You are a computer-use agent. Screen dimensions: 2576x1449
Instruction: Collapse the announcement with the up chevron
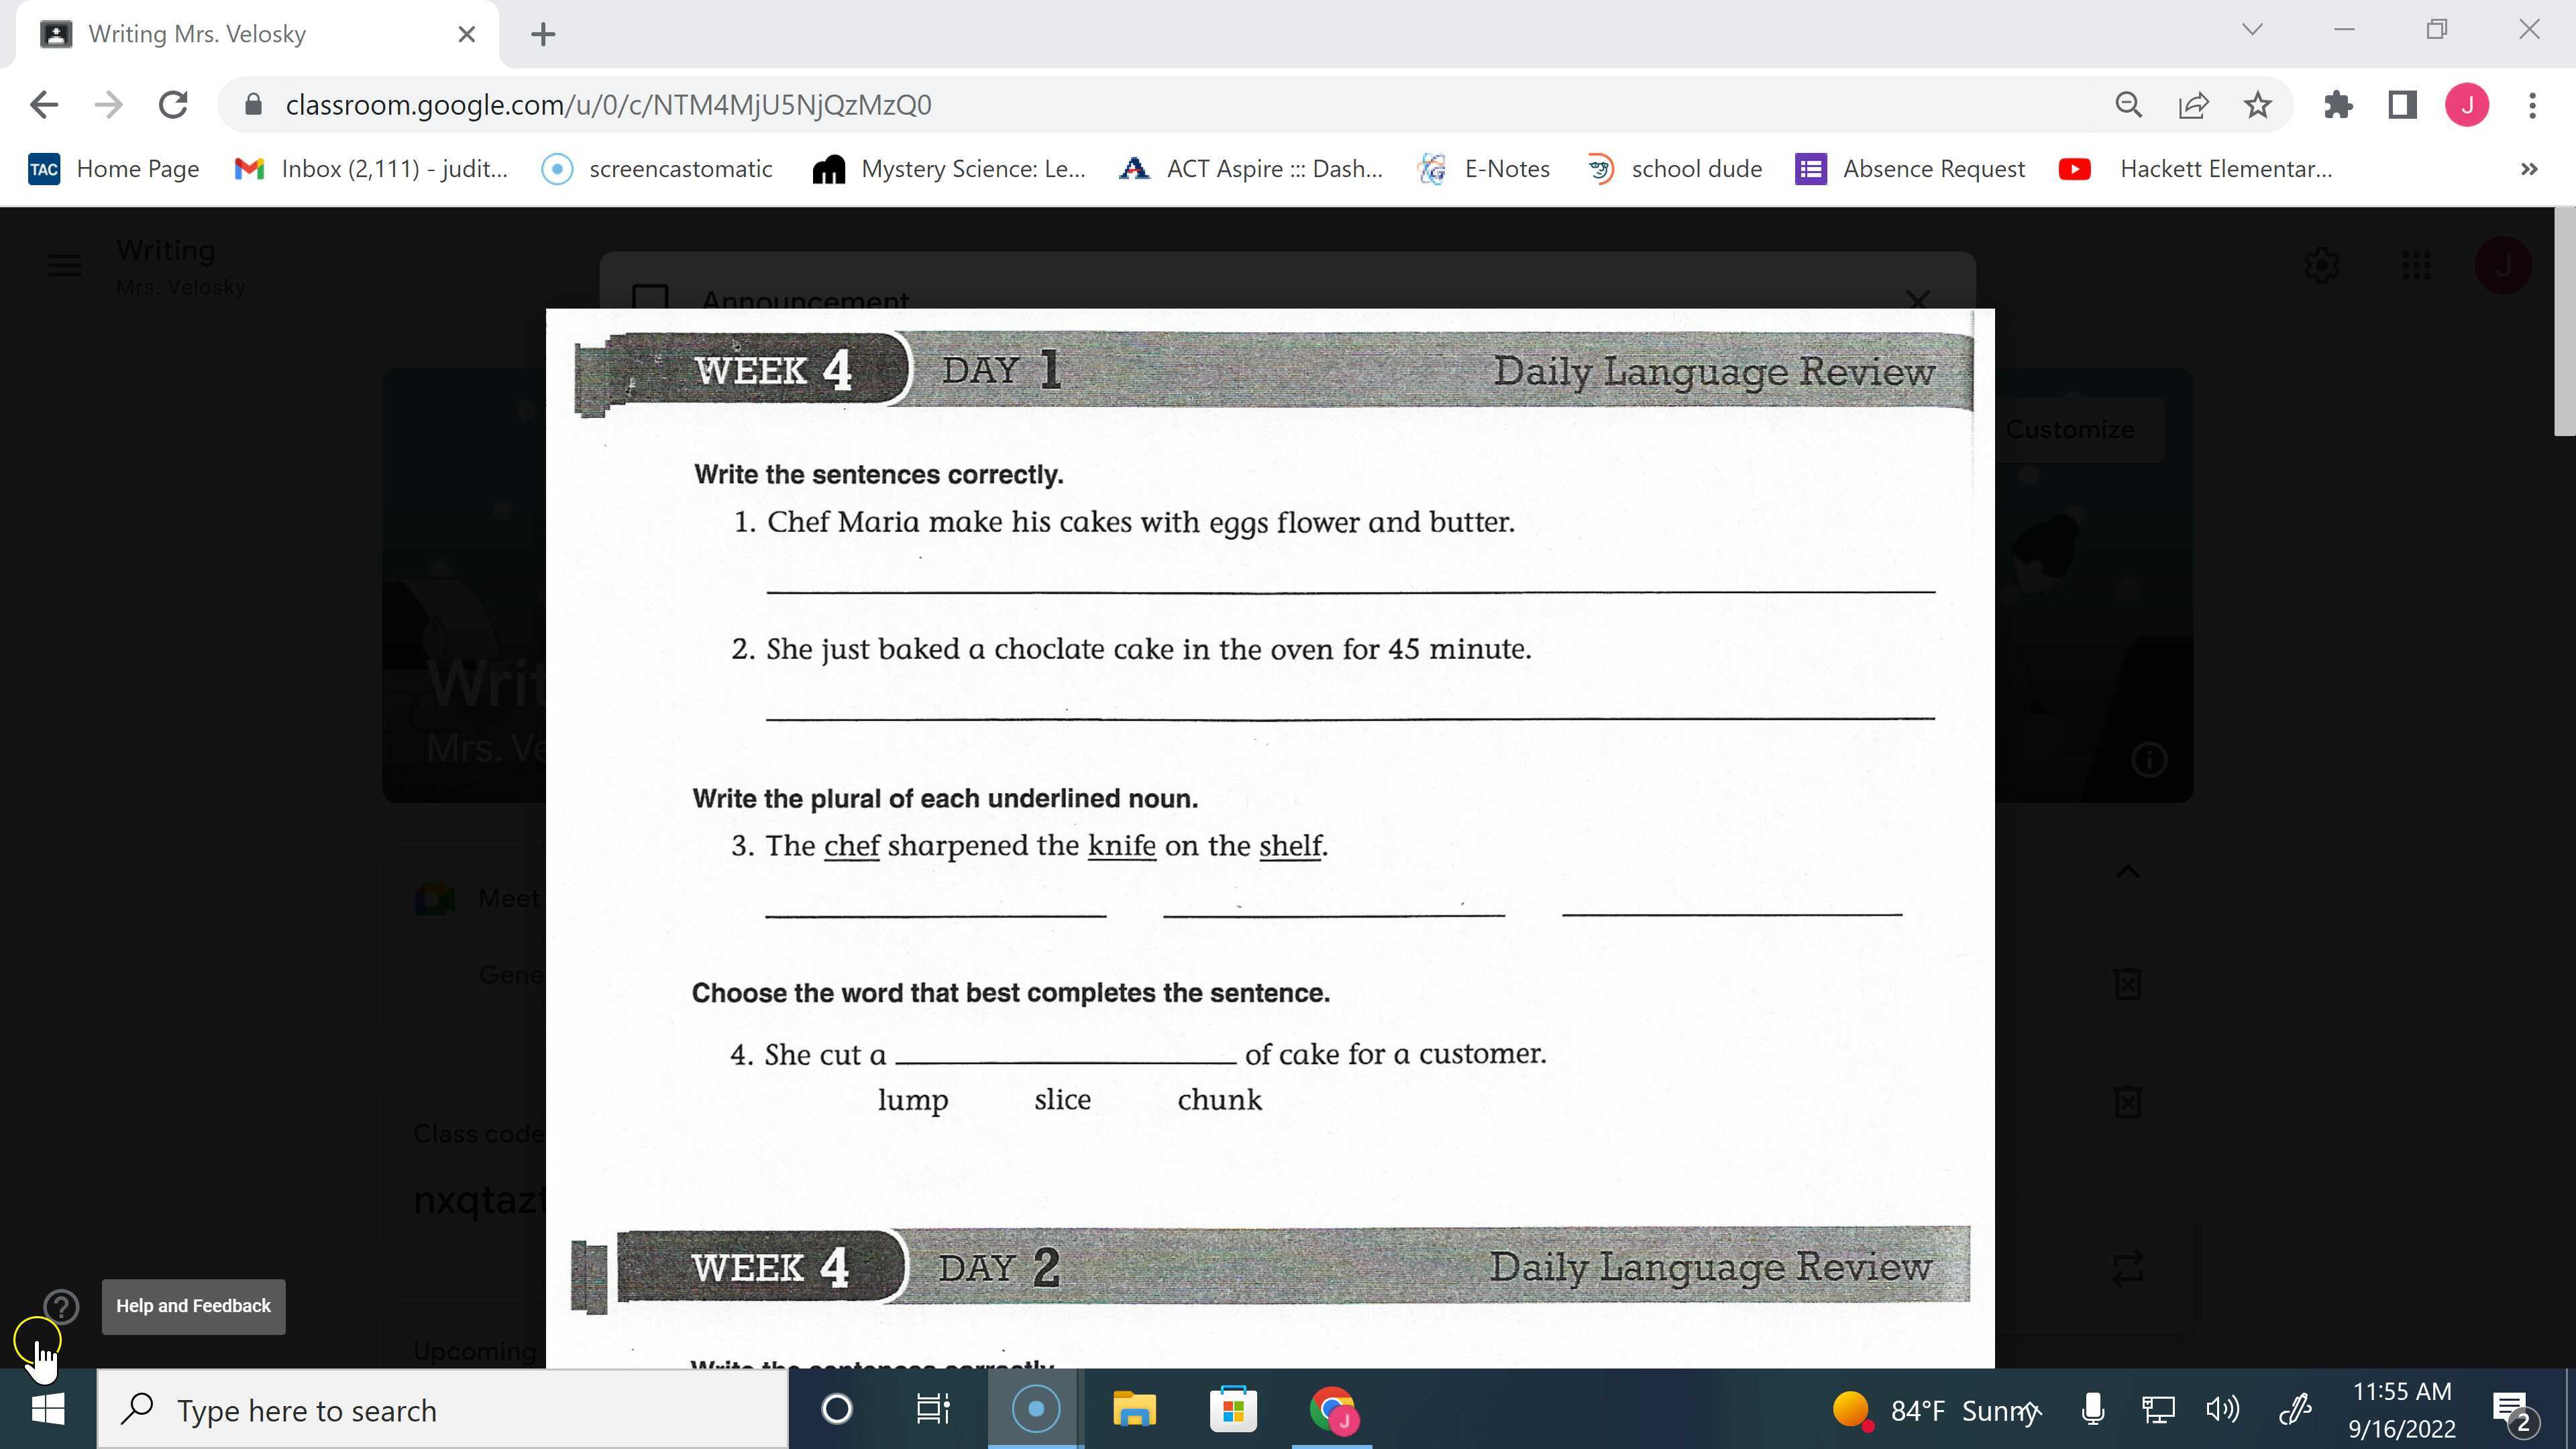[x=2129, y=870]
